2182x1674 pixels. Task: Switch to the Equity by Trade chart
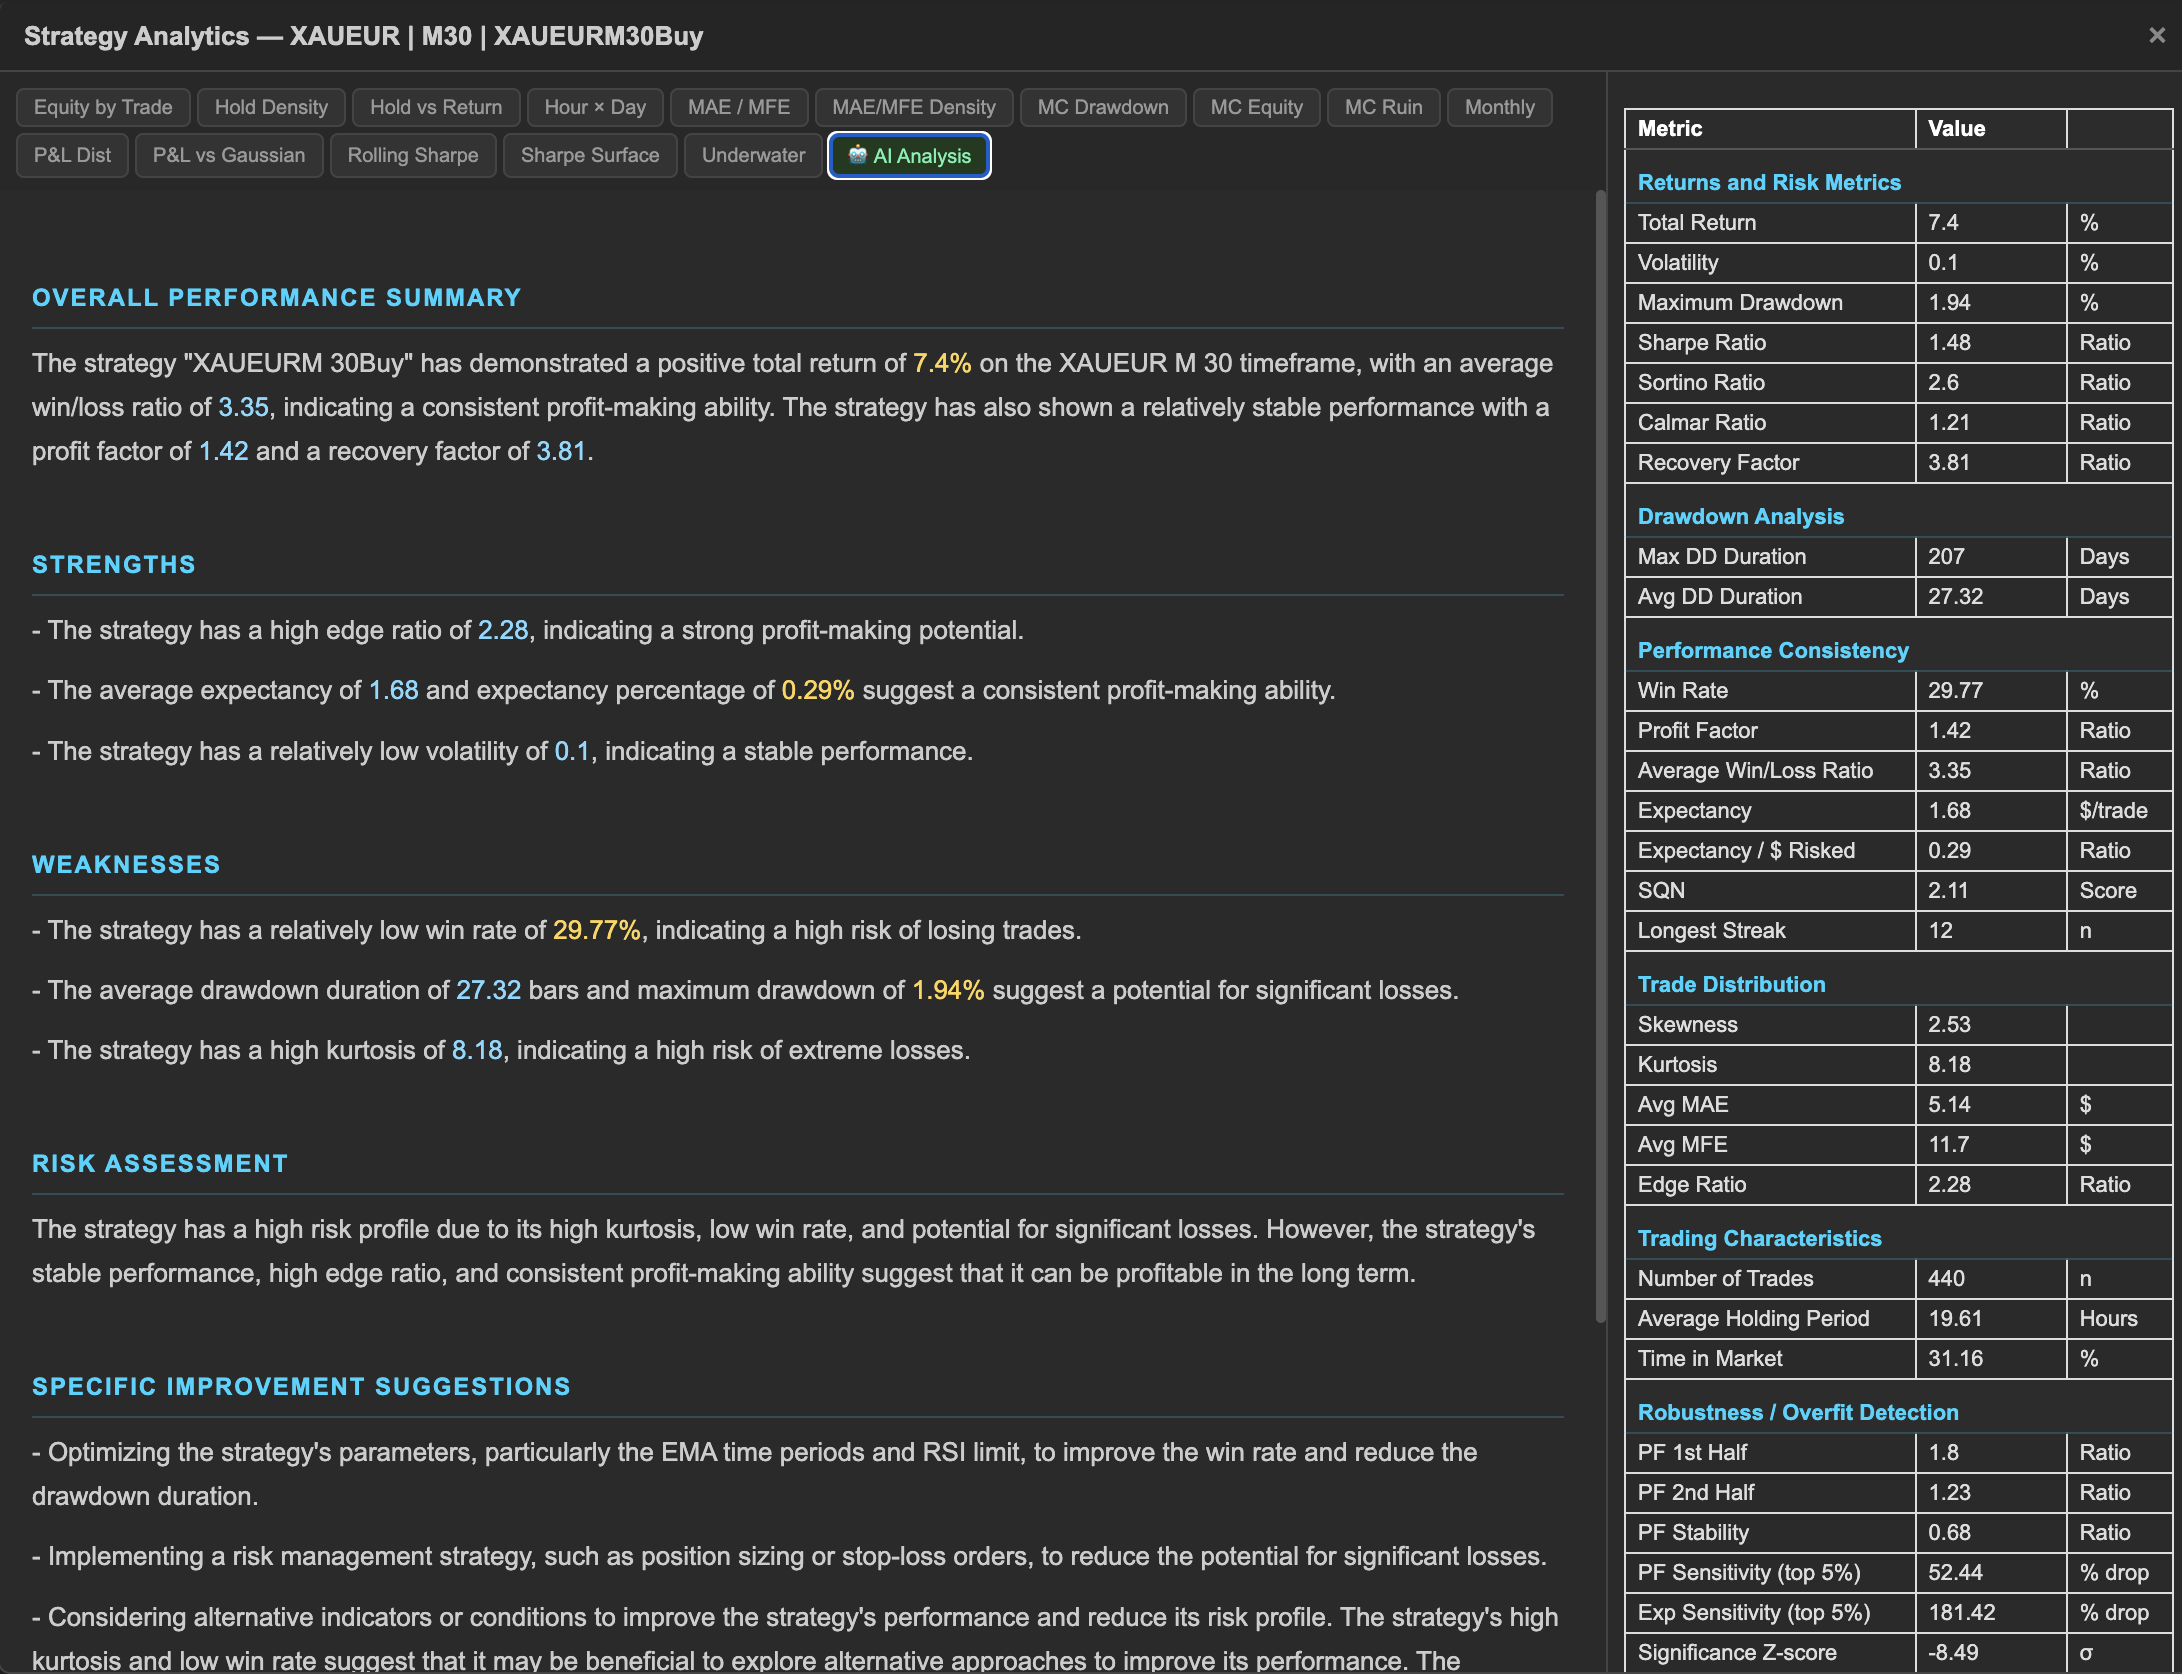pos(102,107)
